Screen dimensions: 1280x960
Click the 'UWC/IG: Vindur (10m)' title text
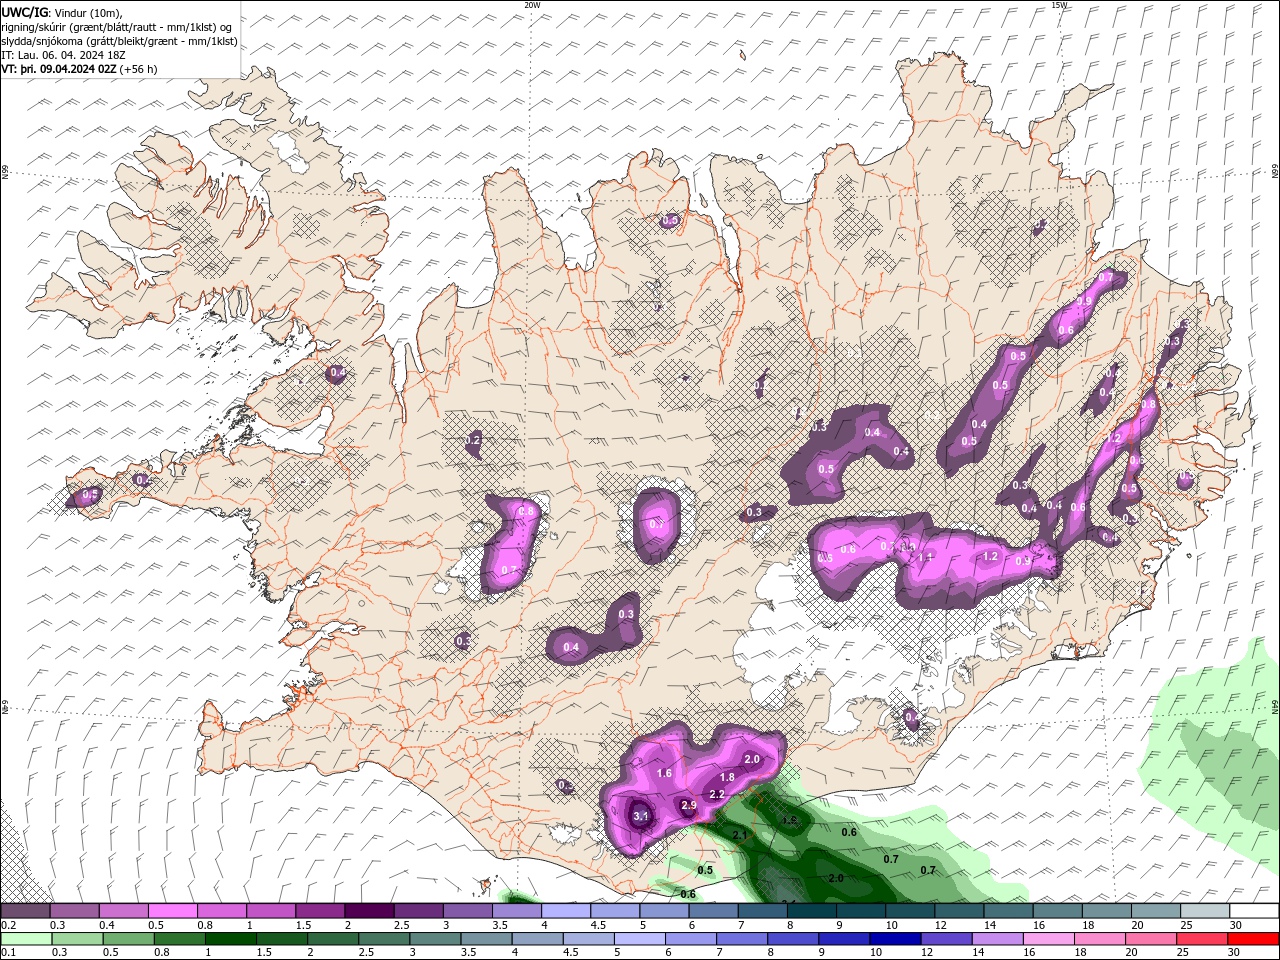(x=62, y=12)
